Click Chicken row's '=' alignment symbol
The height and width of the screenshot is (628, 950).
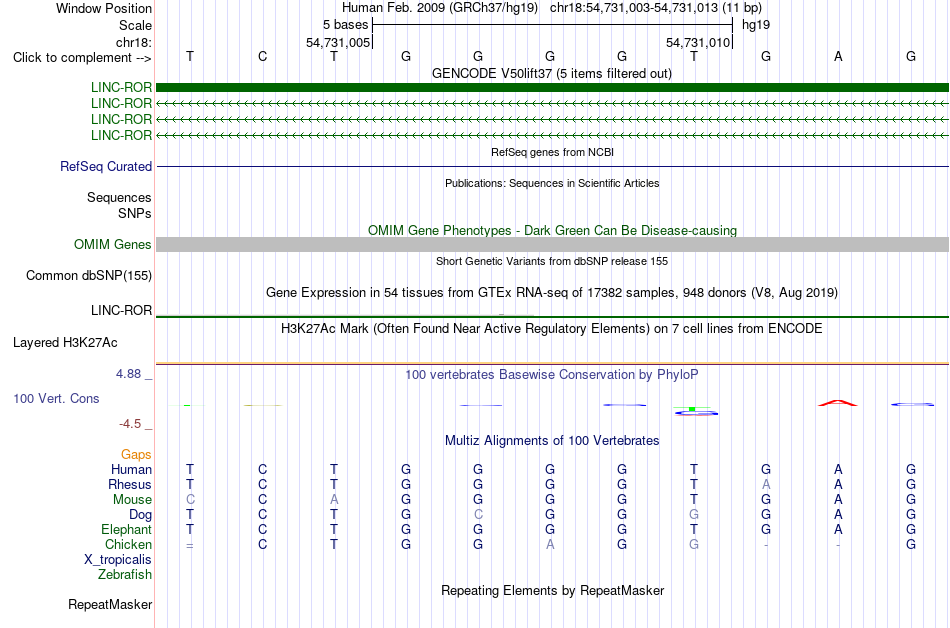[190, 545]
